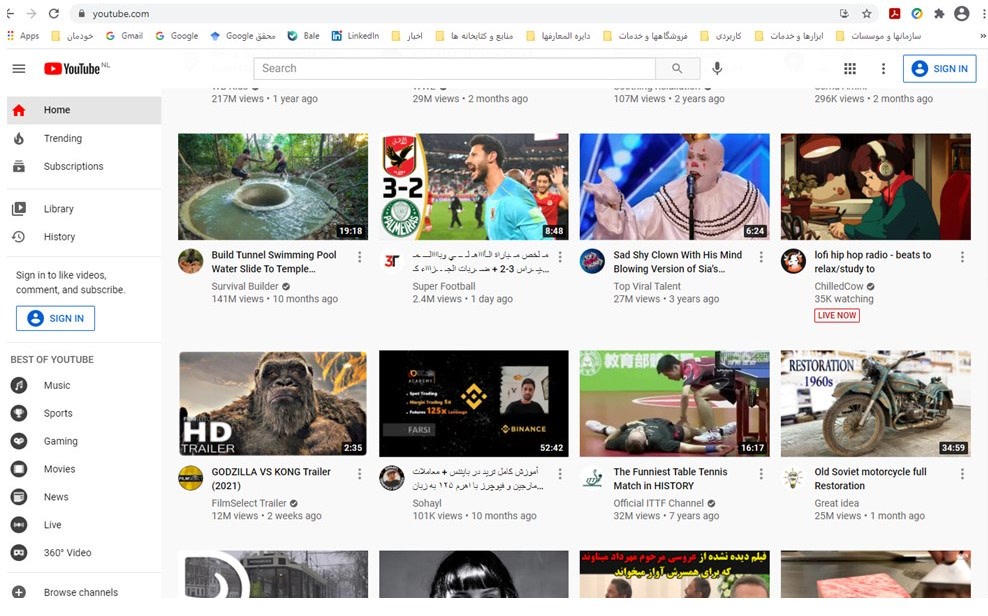The image size is (988, 616).
Task: Click the YouTube logo
Action: 72,69
